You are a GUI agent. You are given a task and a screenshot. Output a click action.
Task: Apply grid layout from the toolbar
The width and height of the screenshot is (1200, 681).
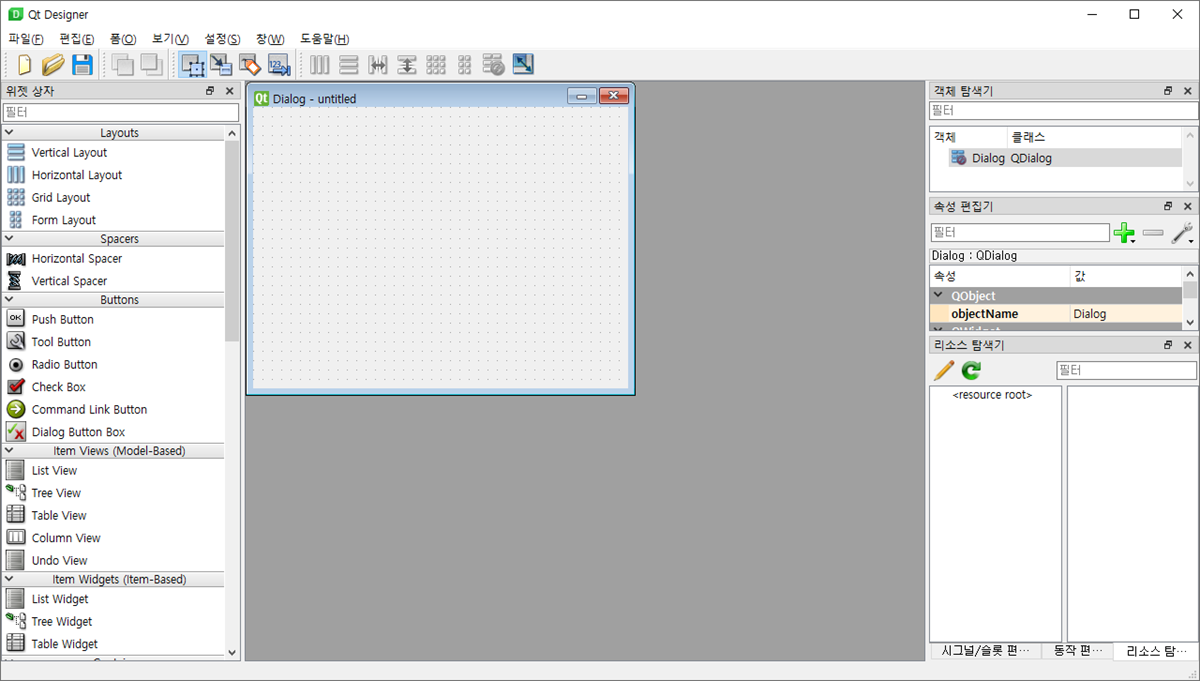[x=436, y=65]
